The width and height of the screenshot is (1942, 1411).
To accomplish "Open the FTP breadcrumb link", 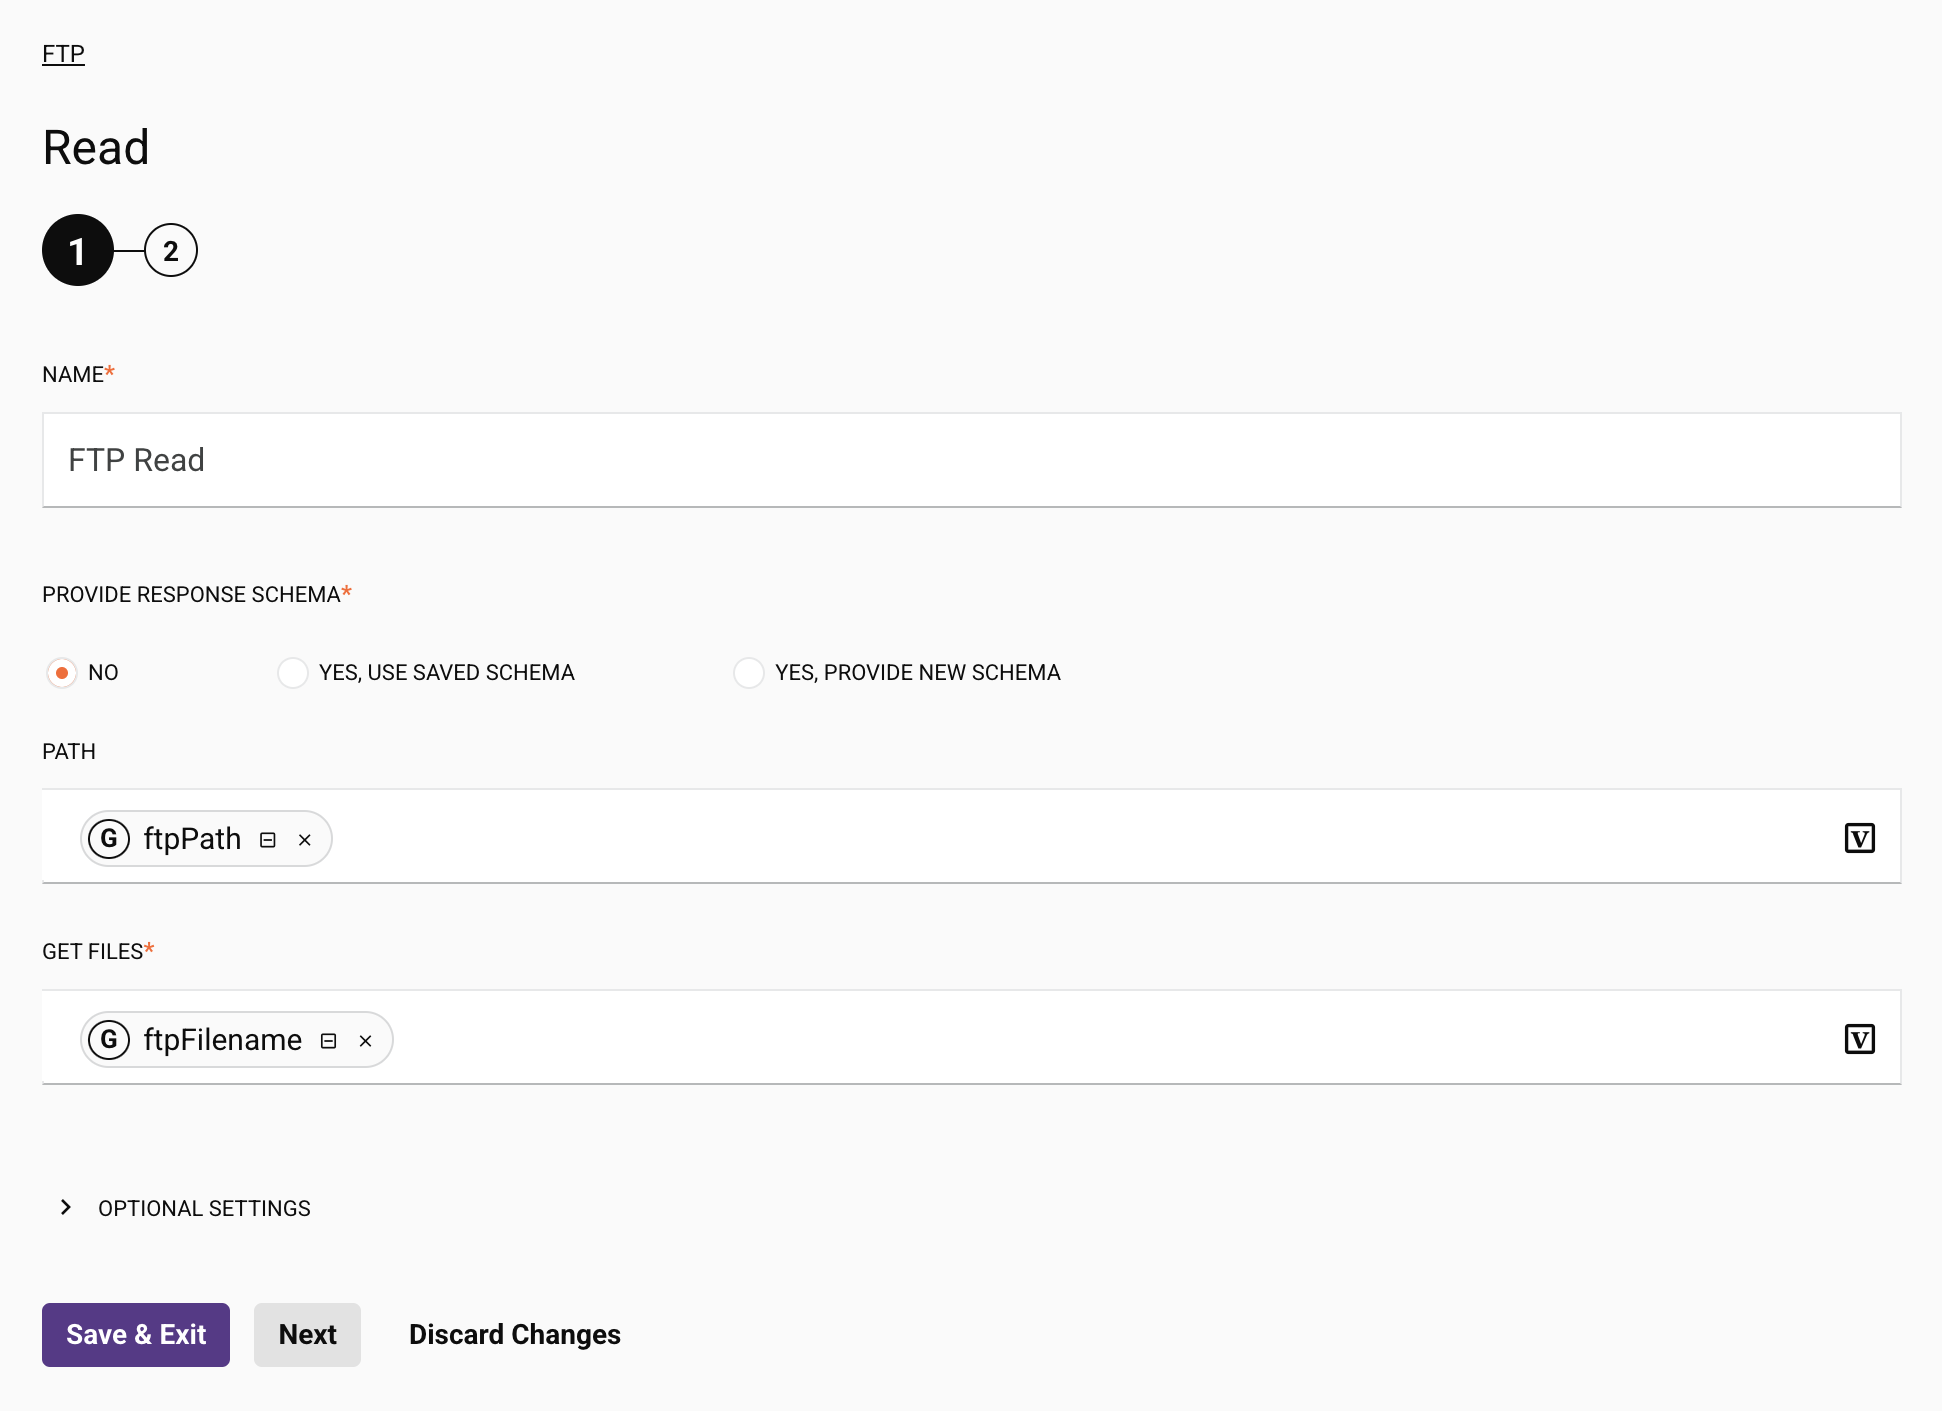I will pyautogui.click(x=63, y=54).
